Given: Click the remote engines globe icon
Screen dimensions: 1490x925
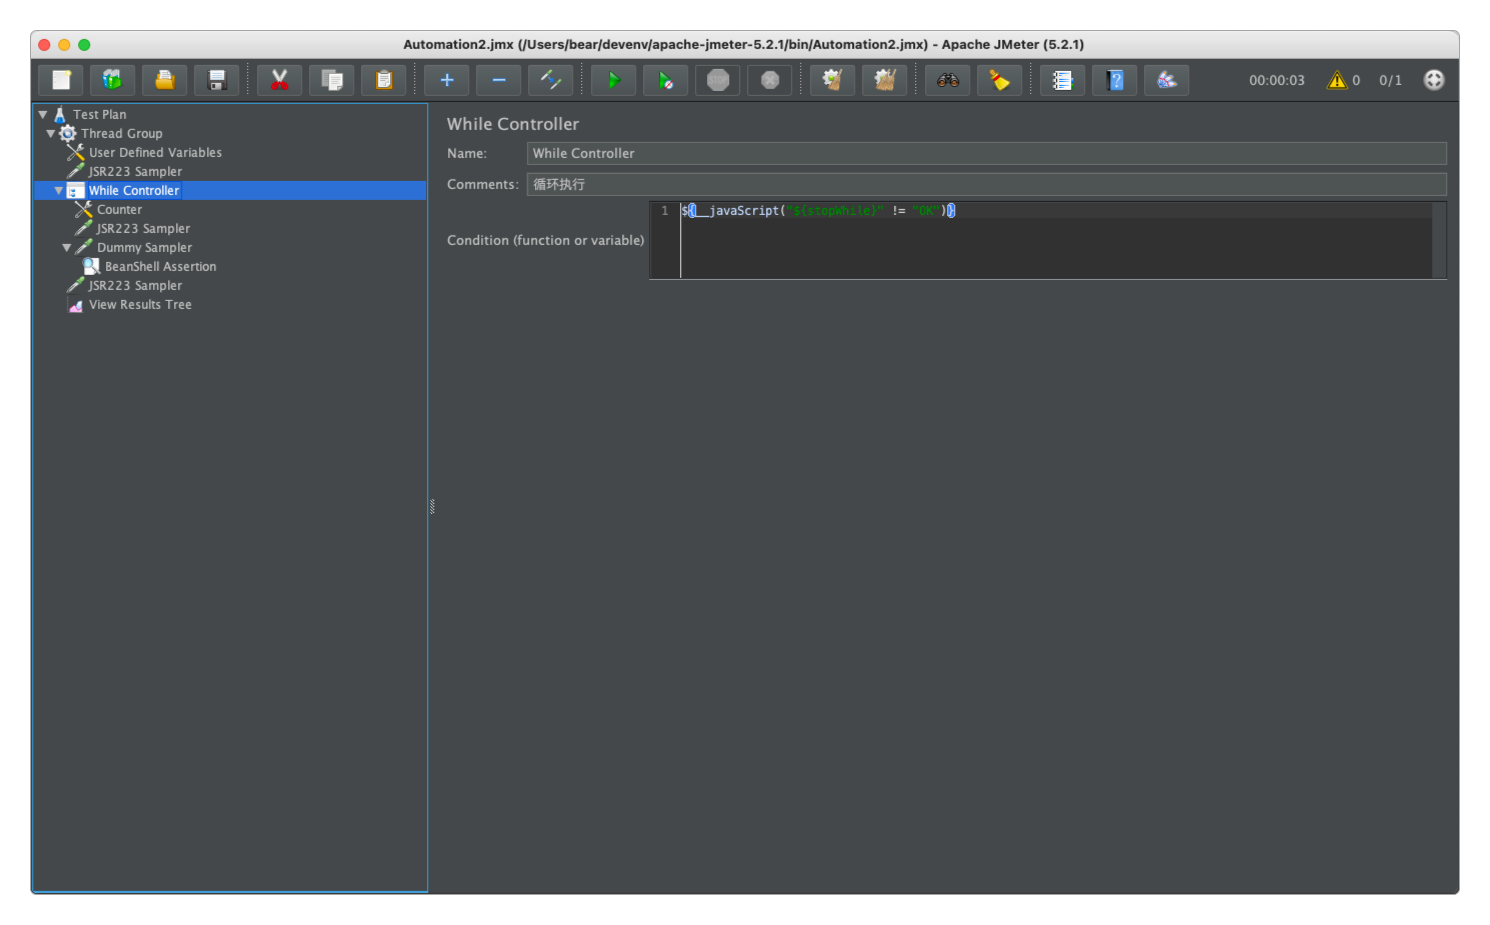Looking at the screenshot, I should coord(1434,80).
